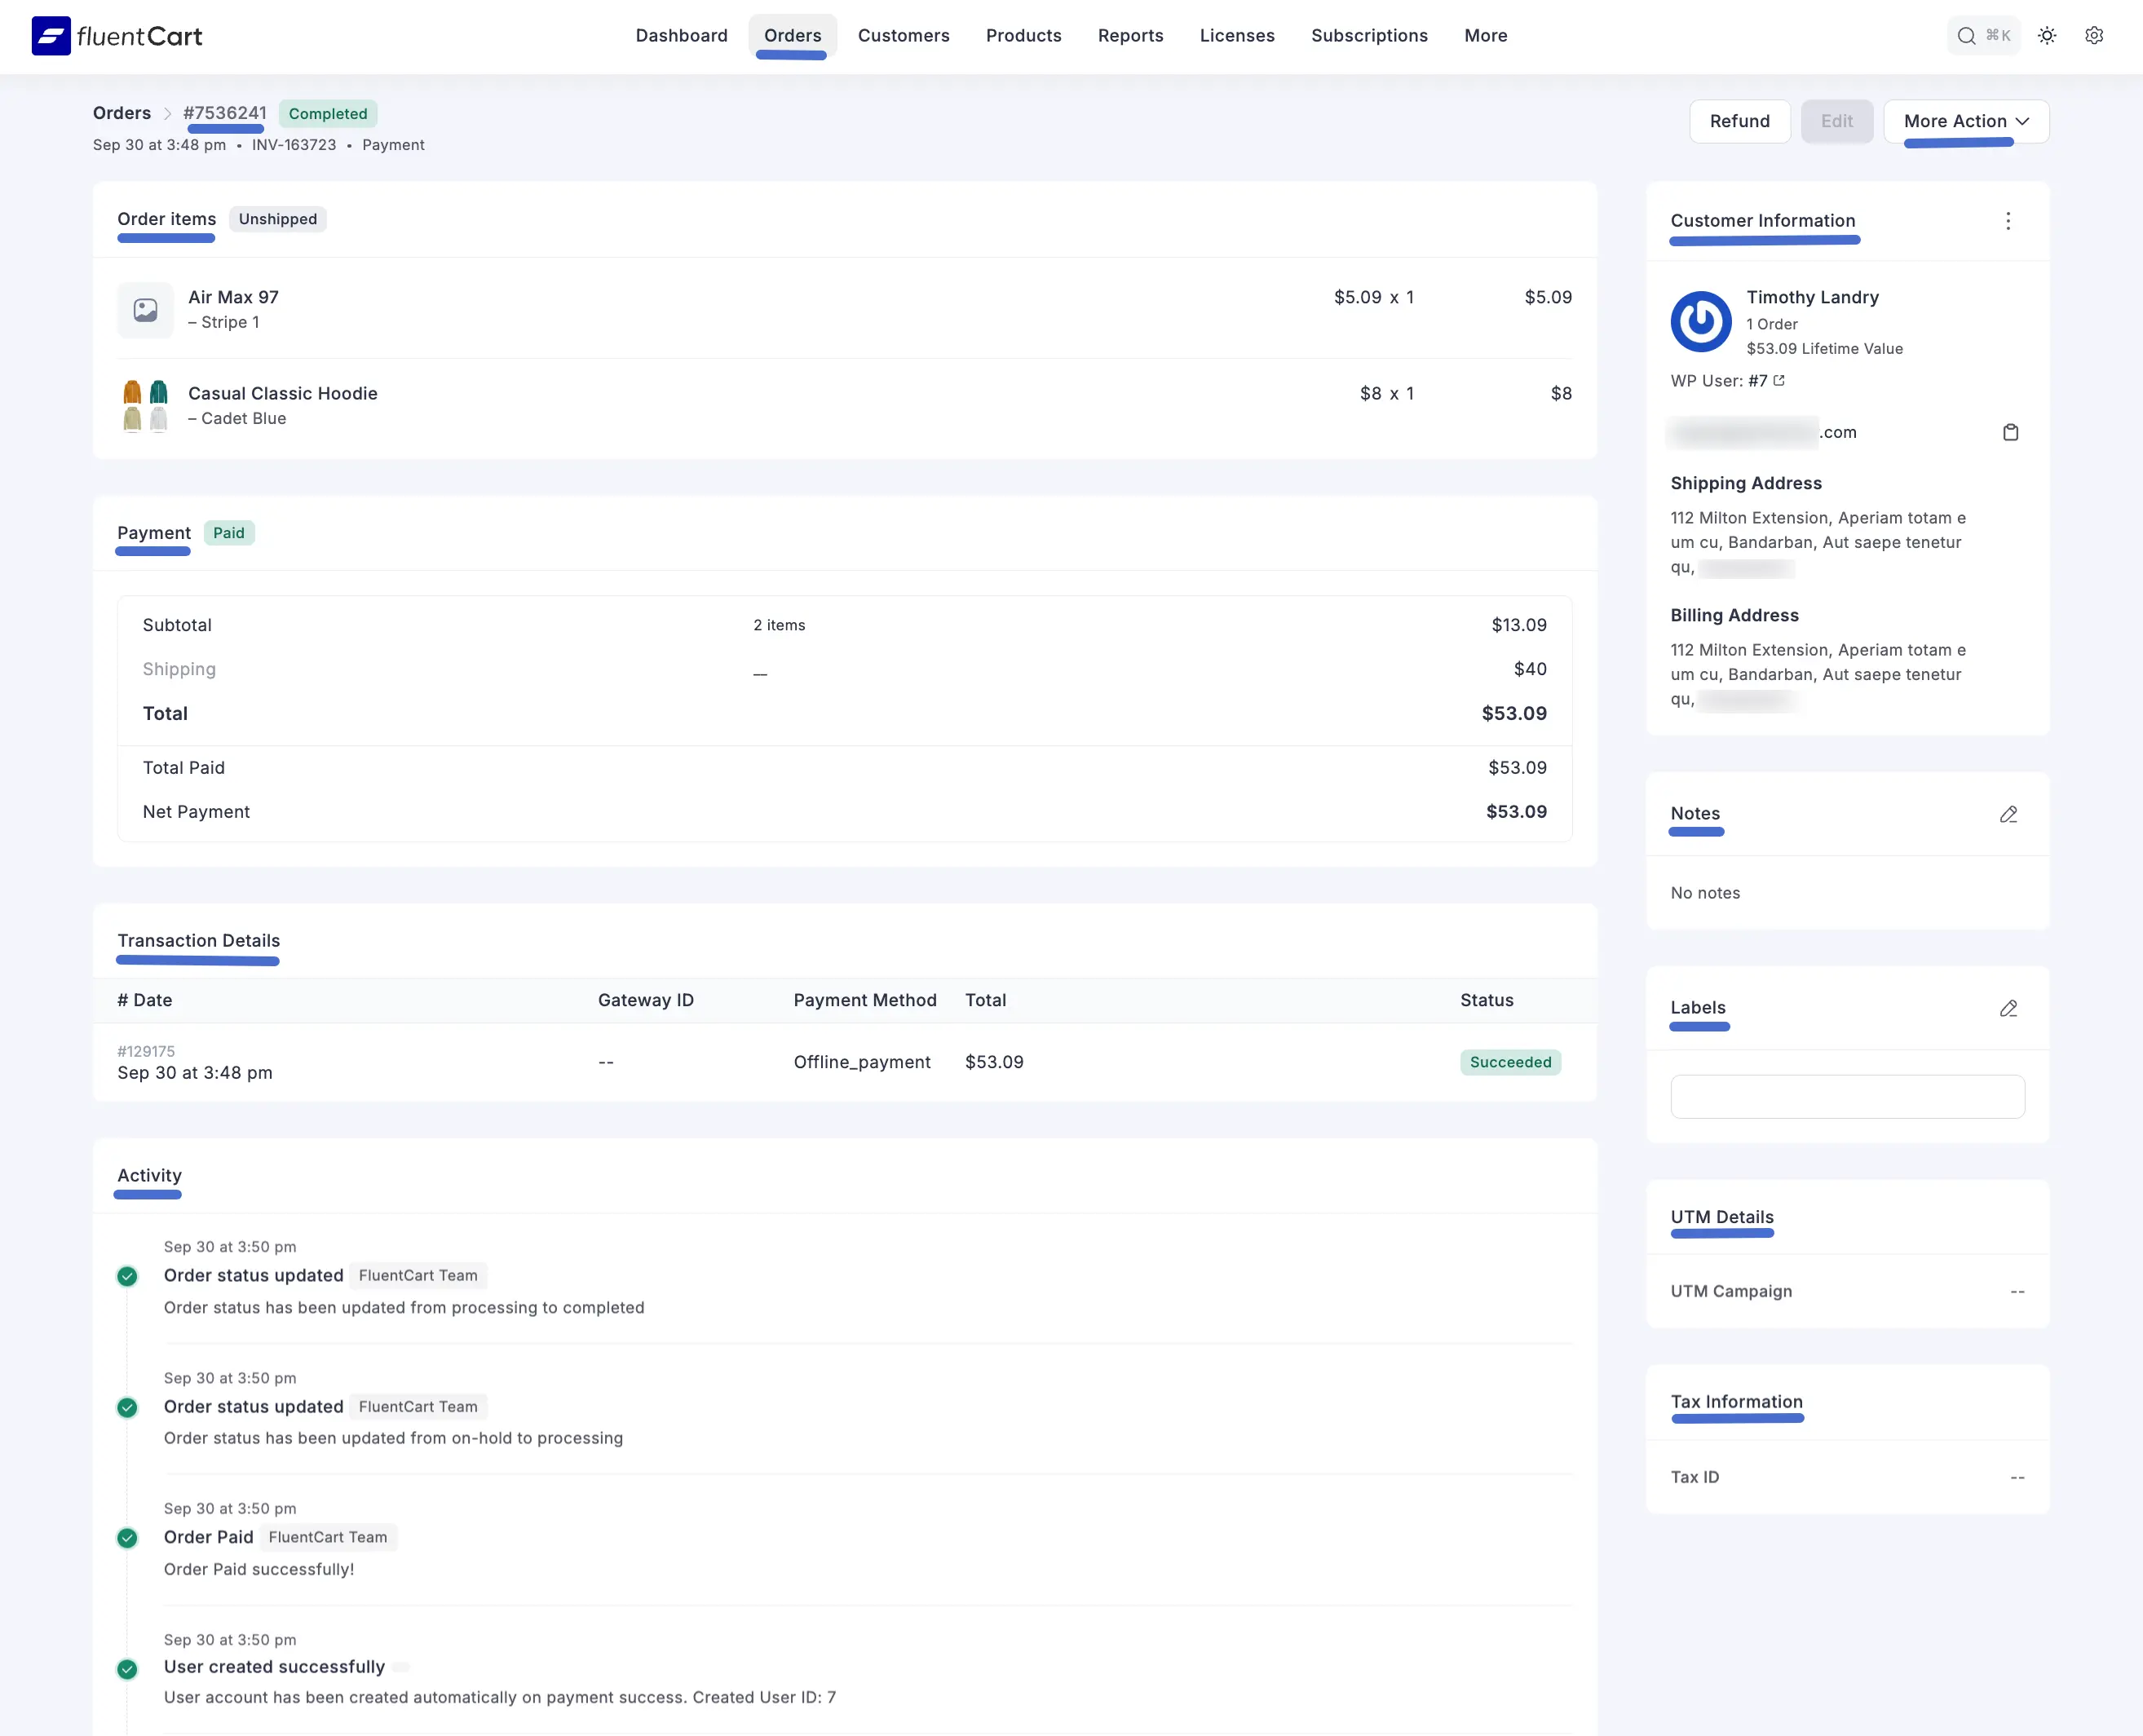Image resolution: width=2143 pixels, height=1736 pixels.
Task: Copy customer email with clipboard icon
Action: pyautogui.click(x=2010, y=432)
